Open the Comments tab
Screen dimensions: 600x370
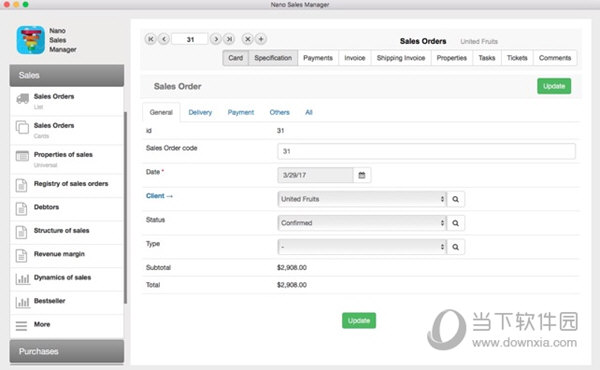[555, 58]
